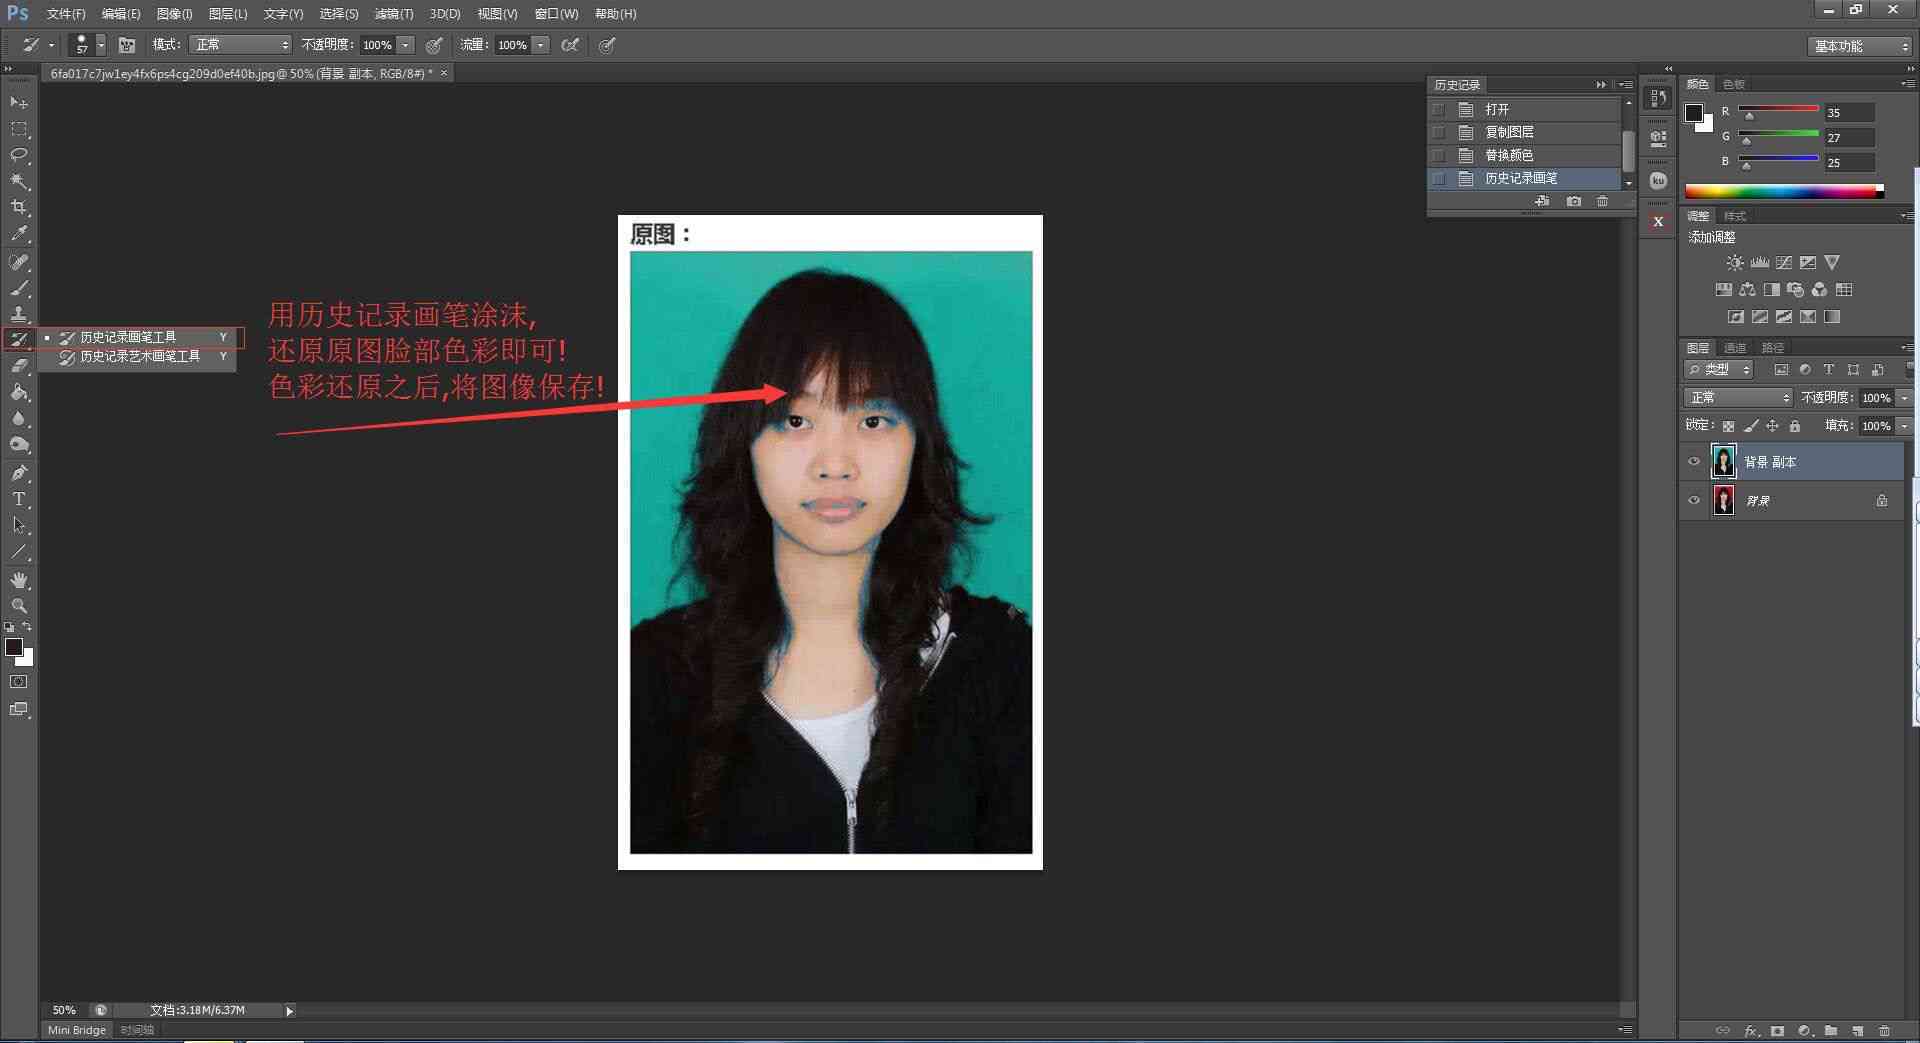Screen dimensions: 1920x1043
Task: Select the Type tool
Action: point(19,499)
